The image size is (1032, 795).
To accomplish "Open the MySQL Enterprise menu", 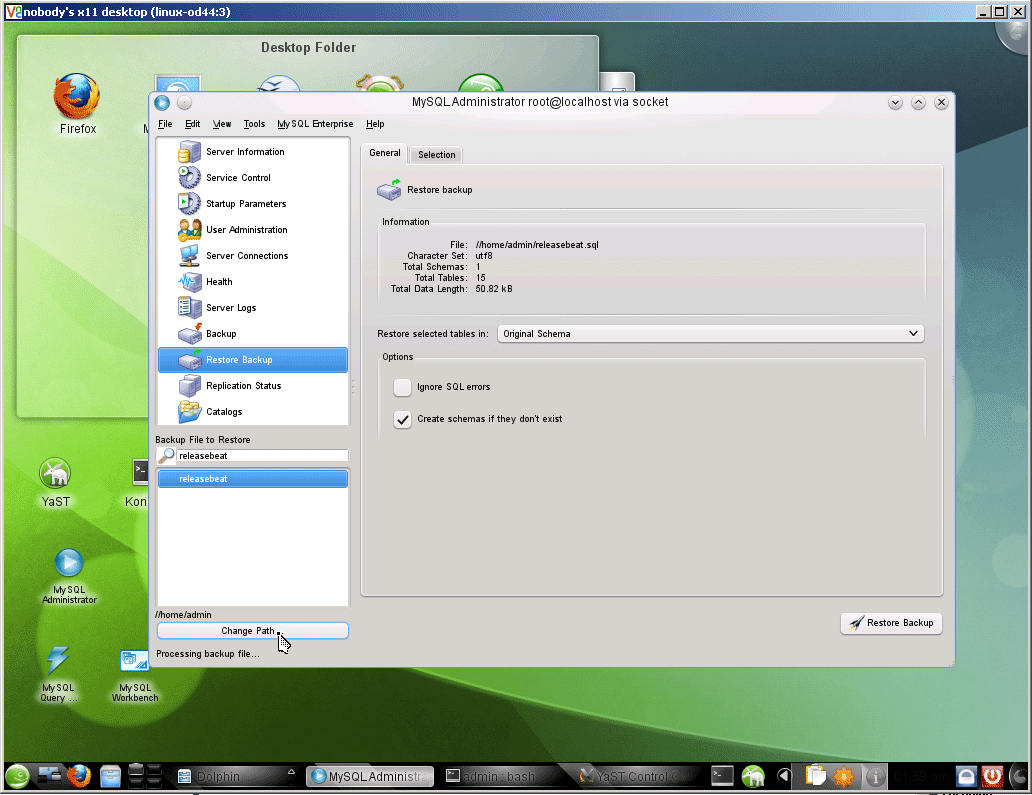I will coord(315,124).
